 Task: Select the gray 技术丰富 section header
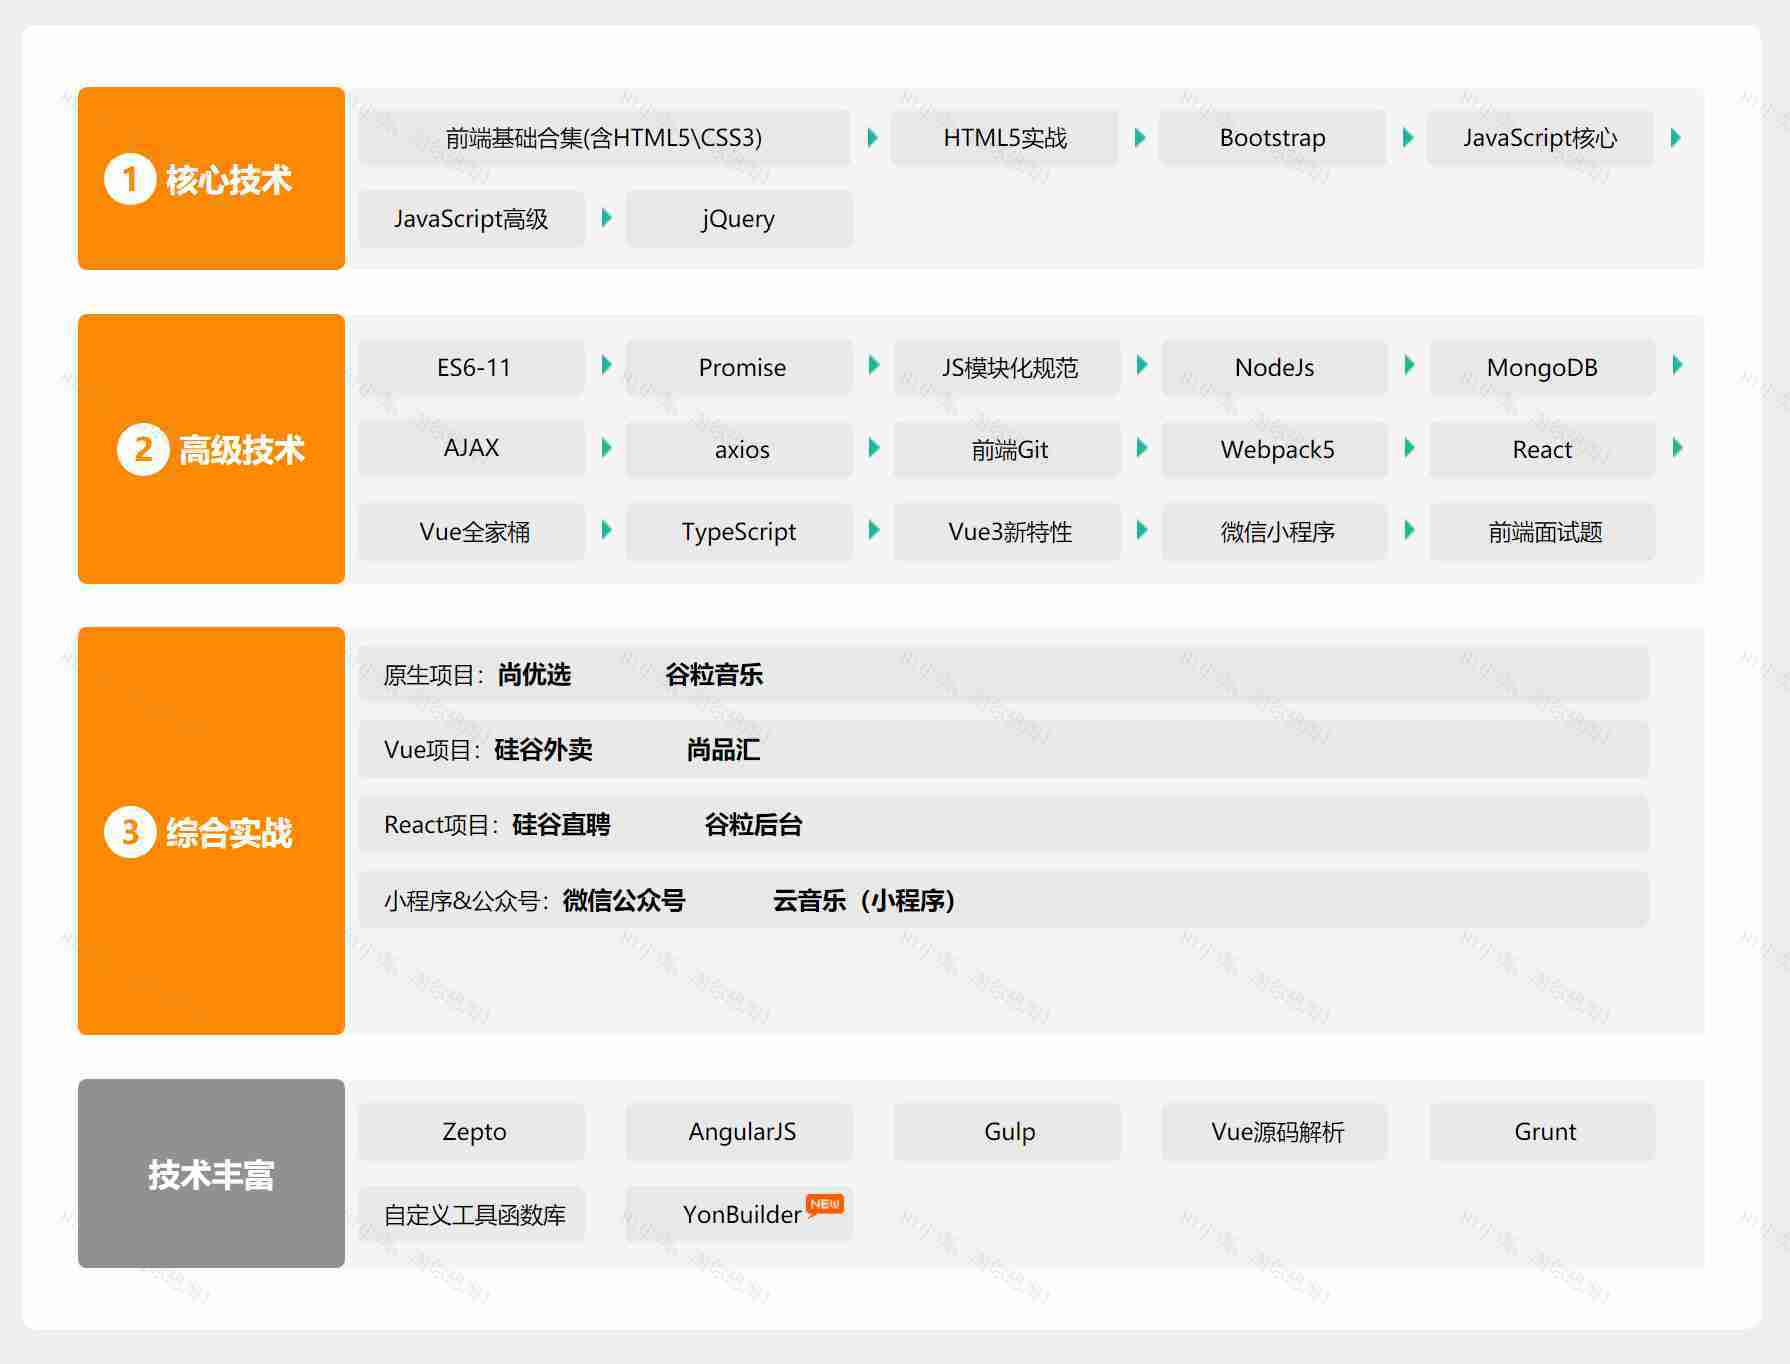click(211, 1173)
